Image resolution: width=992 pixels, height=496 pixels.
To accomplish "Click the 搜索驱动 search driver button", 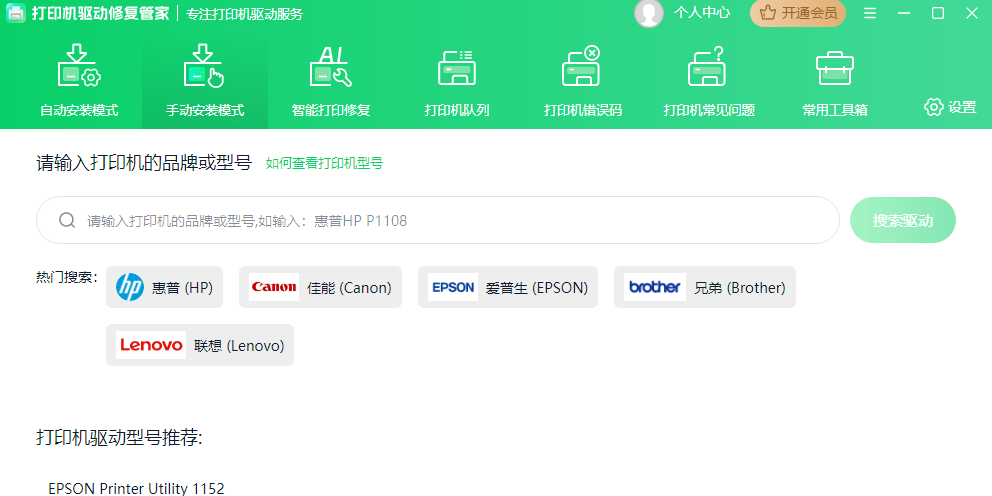I will [x=902, y=220].
